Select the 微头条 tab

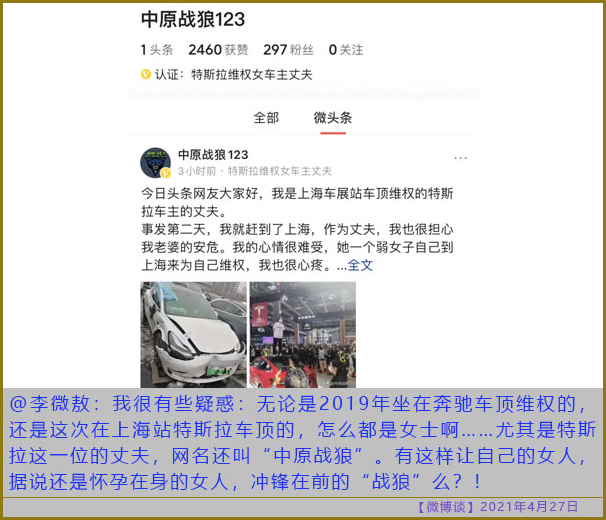click(333, 118)
